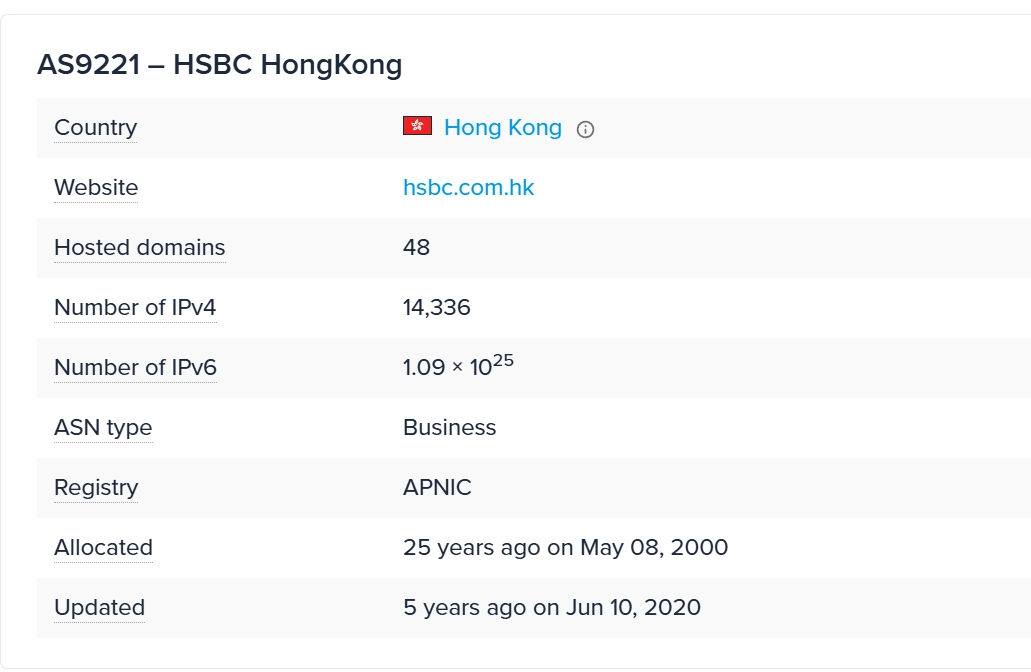Viewport: 1031px width, 672px height.
Task: Click the info icon beside Hong Kong
Action: coord(586,129)
